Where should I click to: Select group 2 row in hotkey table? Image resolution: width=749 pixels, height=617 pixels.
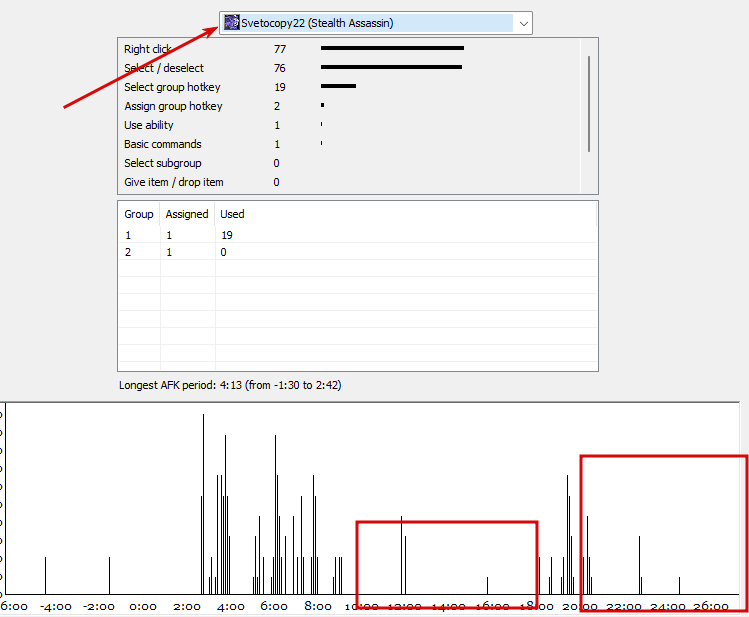(x=358, y=252)
